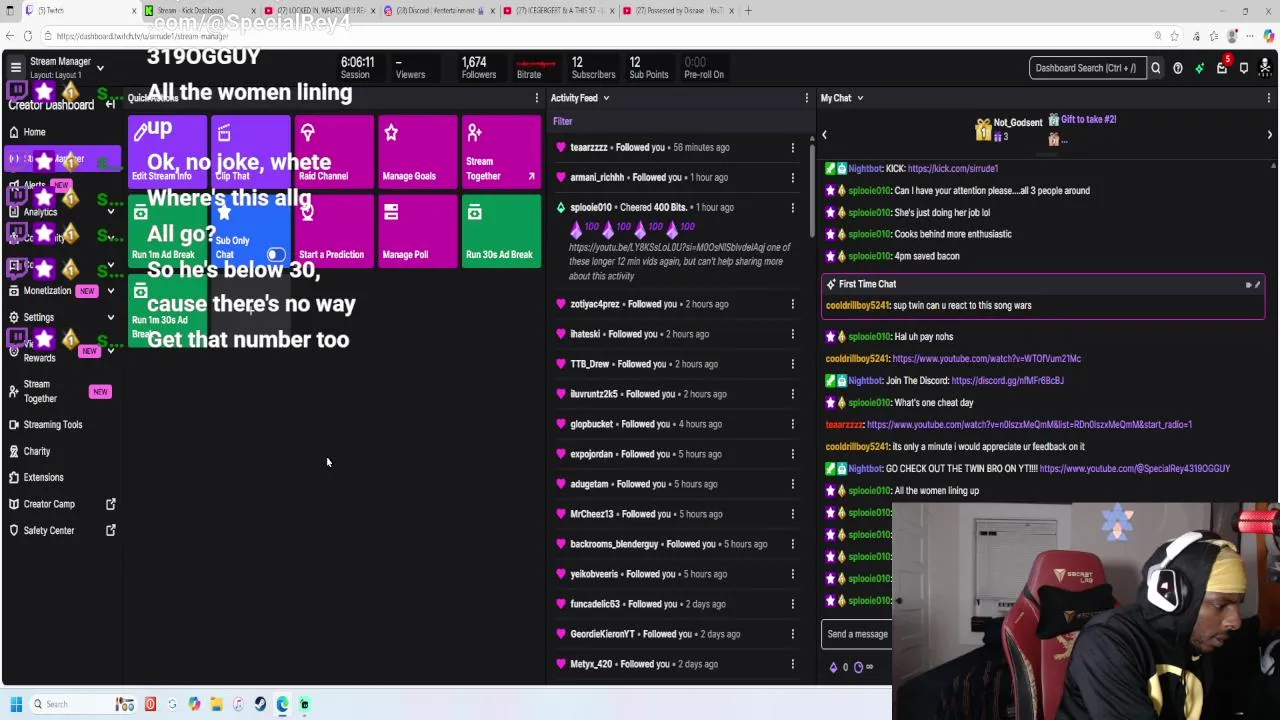Click Start a Prediction tile

(334, 231)
